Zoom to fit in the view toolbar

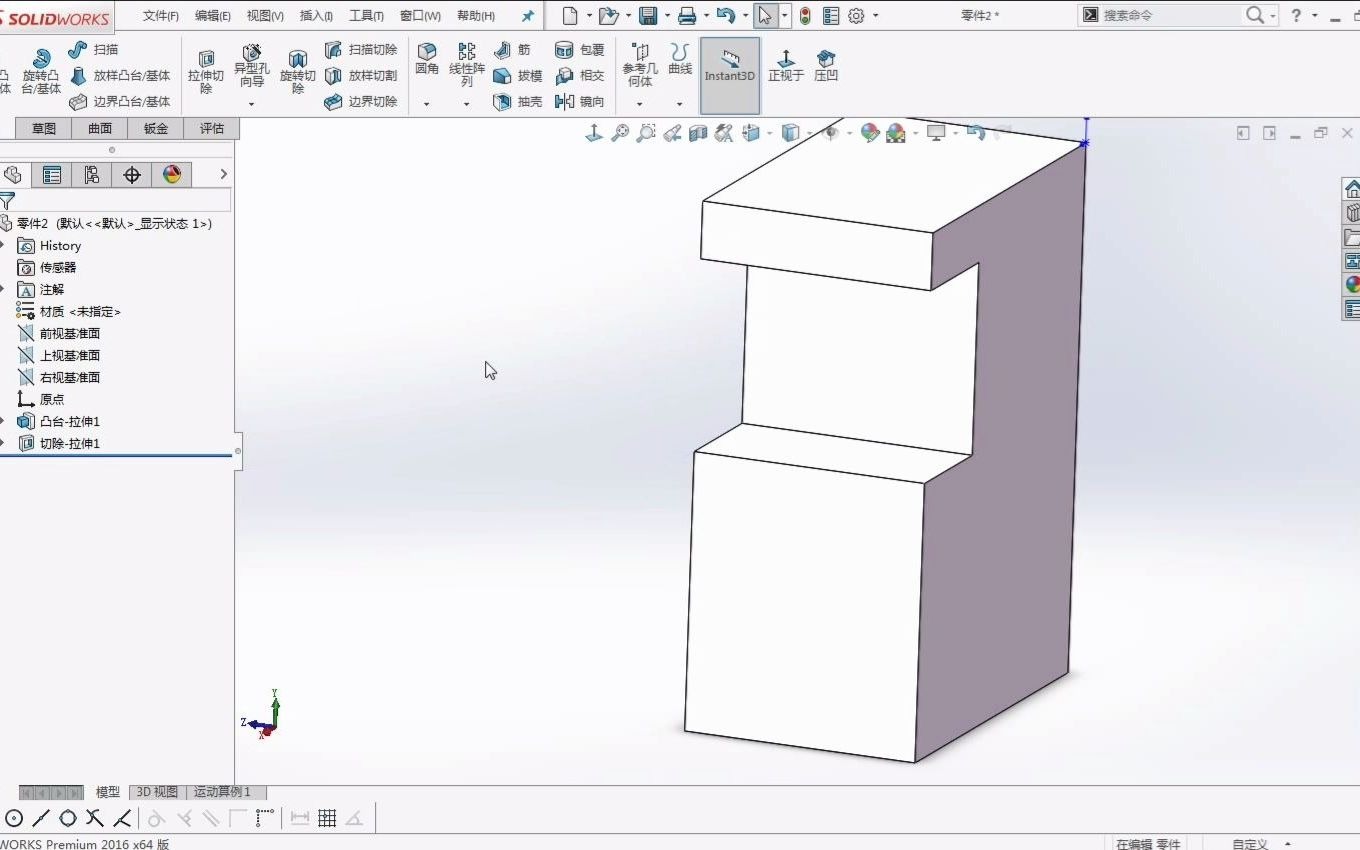[x=620, y=132]
